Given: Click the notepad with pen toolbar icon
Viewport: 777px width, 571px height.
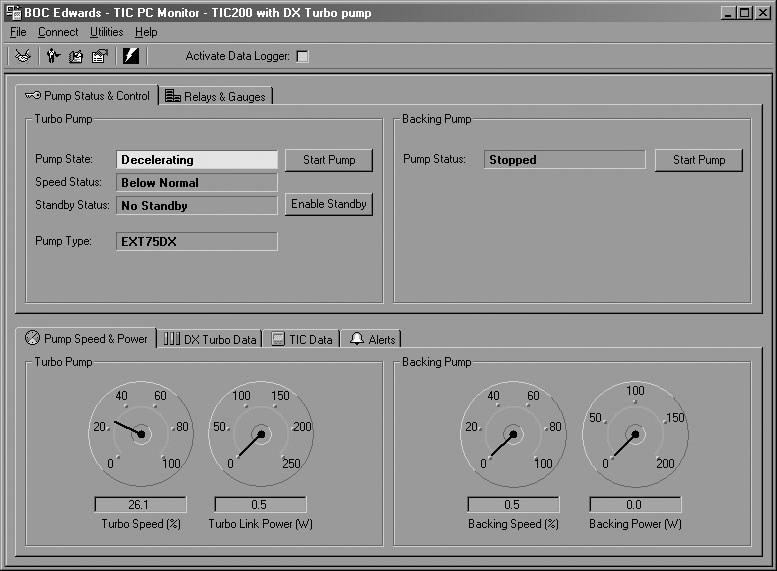Looking at the screenshot, I should [76, 56].
